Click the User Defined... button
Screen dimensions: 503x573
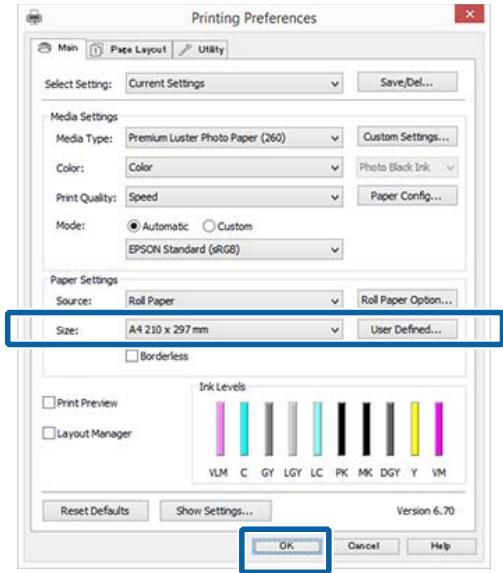(x=407, y=329)
